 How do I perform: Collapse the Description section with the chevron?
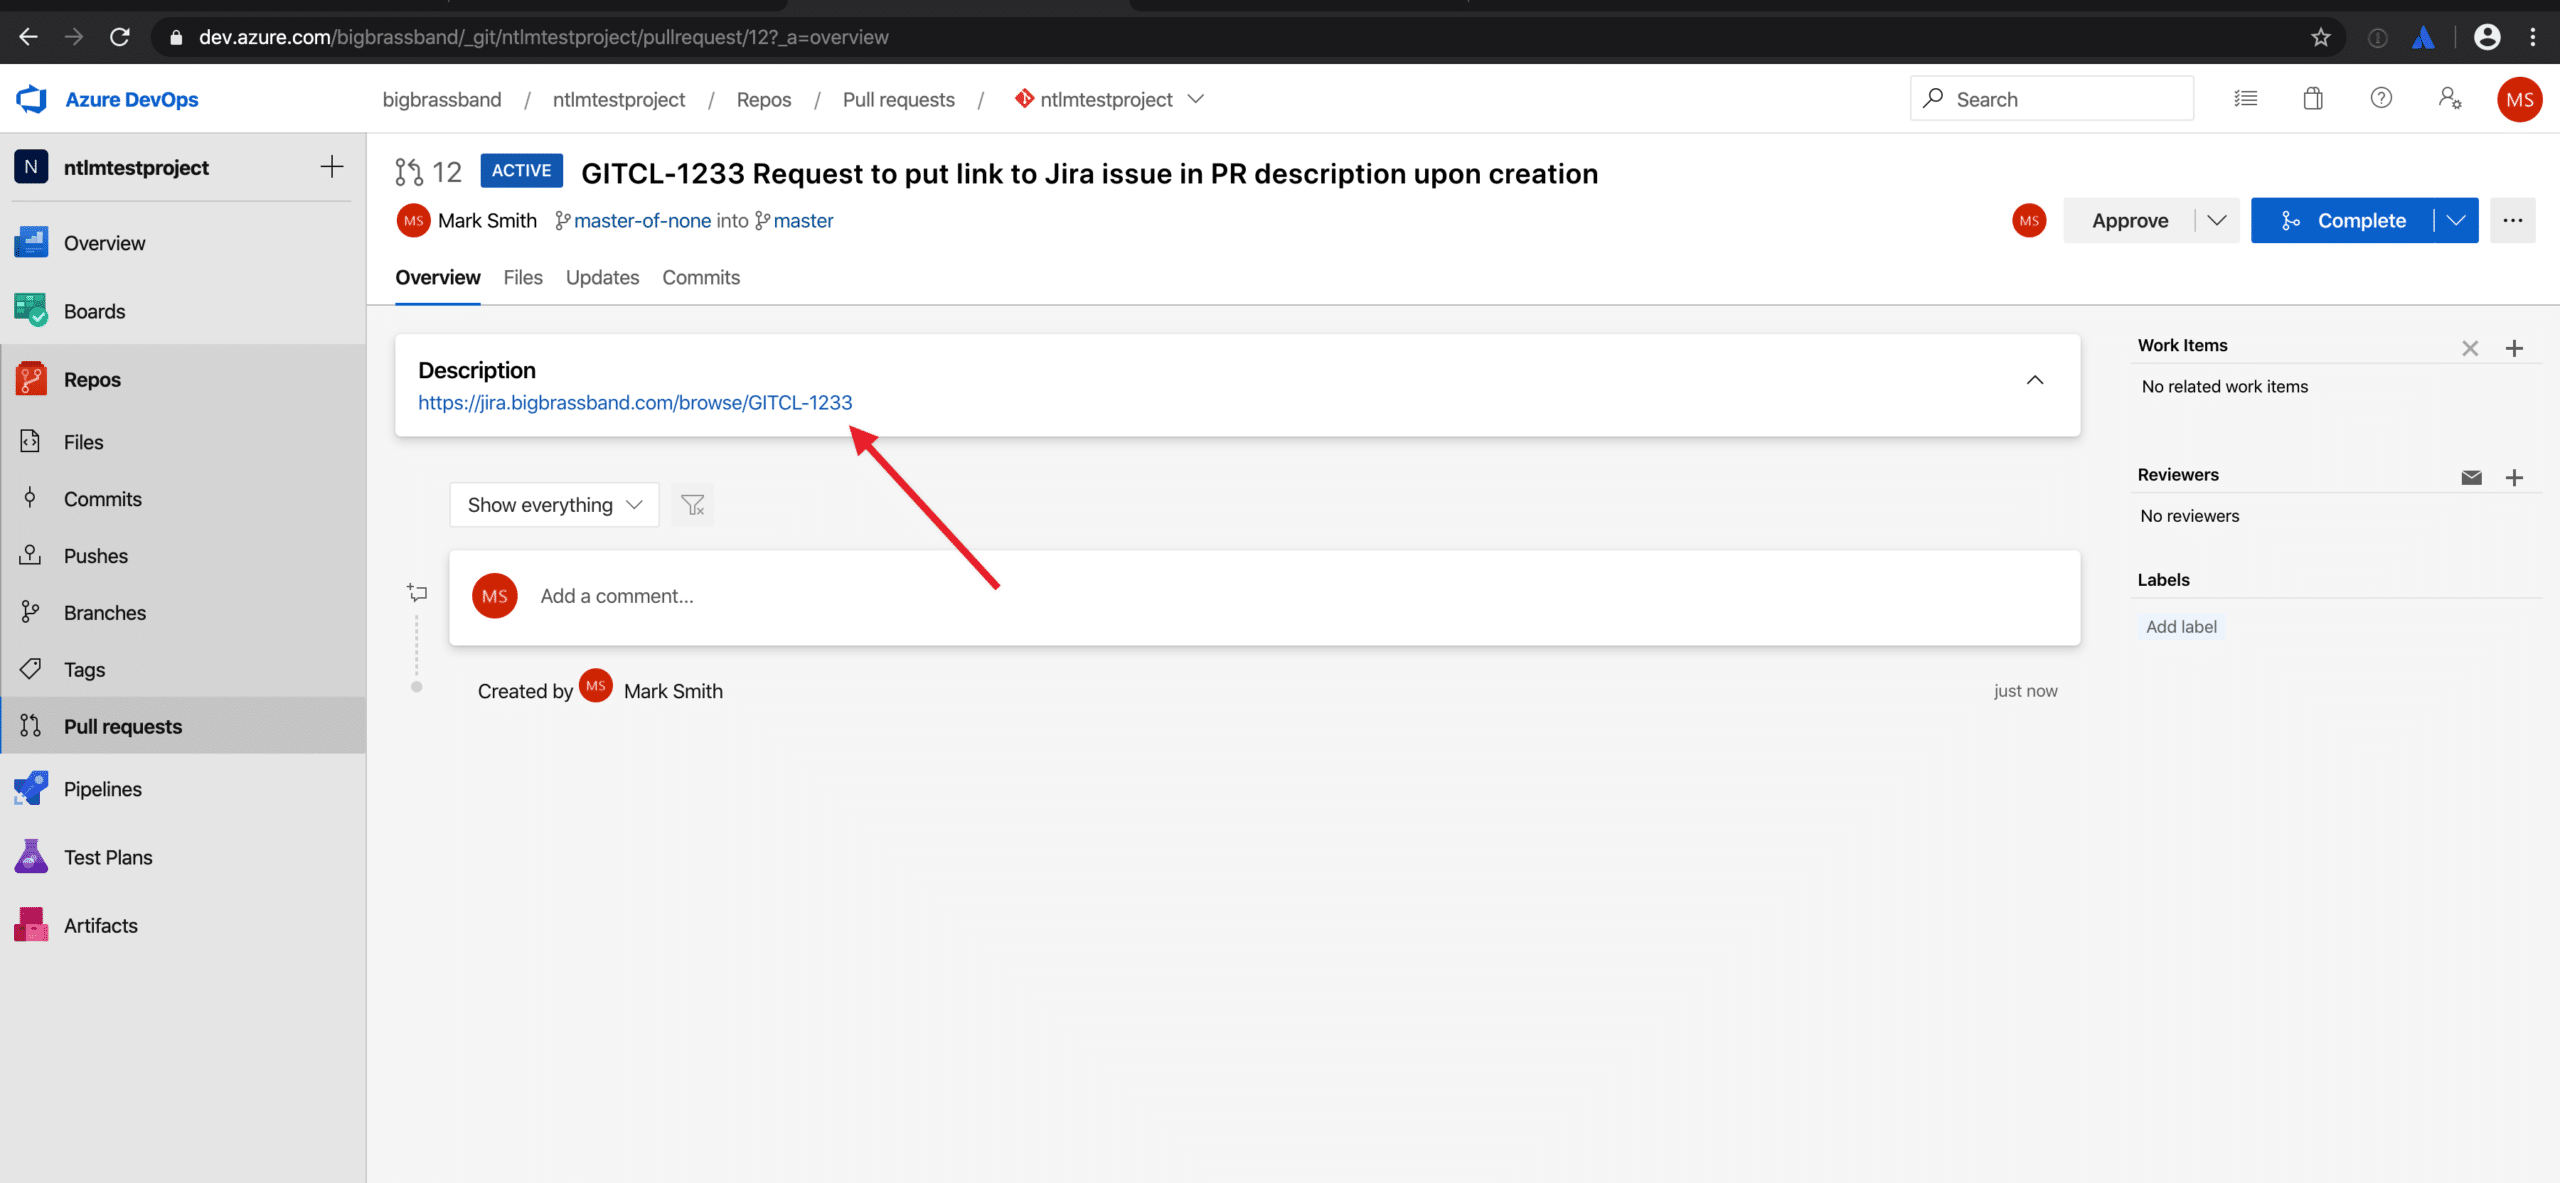click(x=2034, y=380)
